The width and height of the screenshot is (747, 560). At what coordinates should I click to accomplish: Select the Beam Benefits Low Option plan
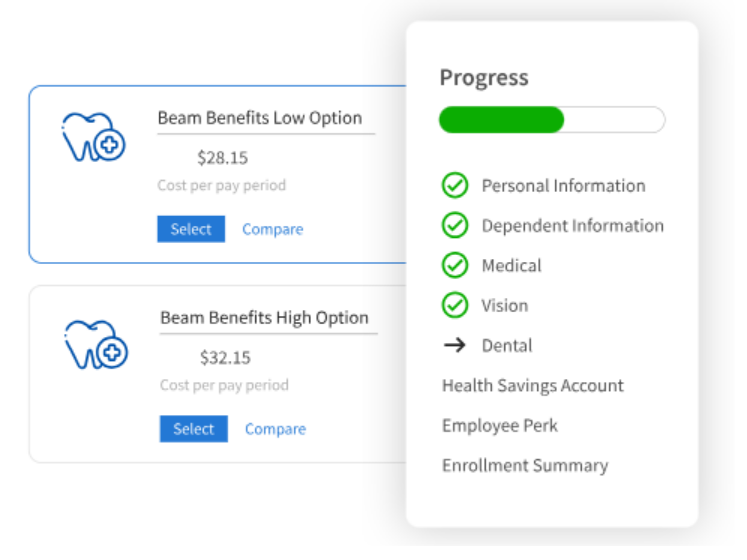[191, 229]
